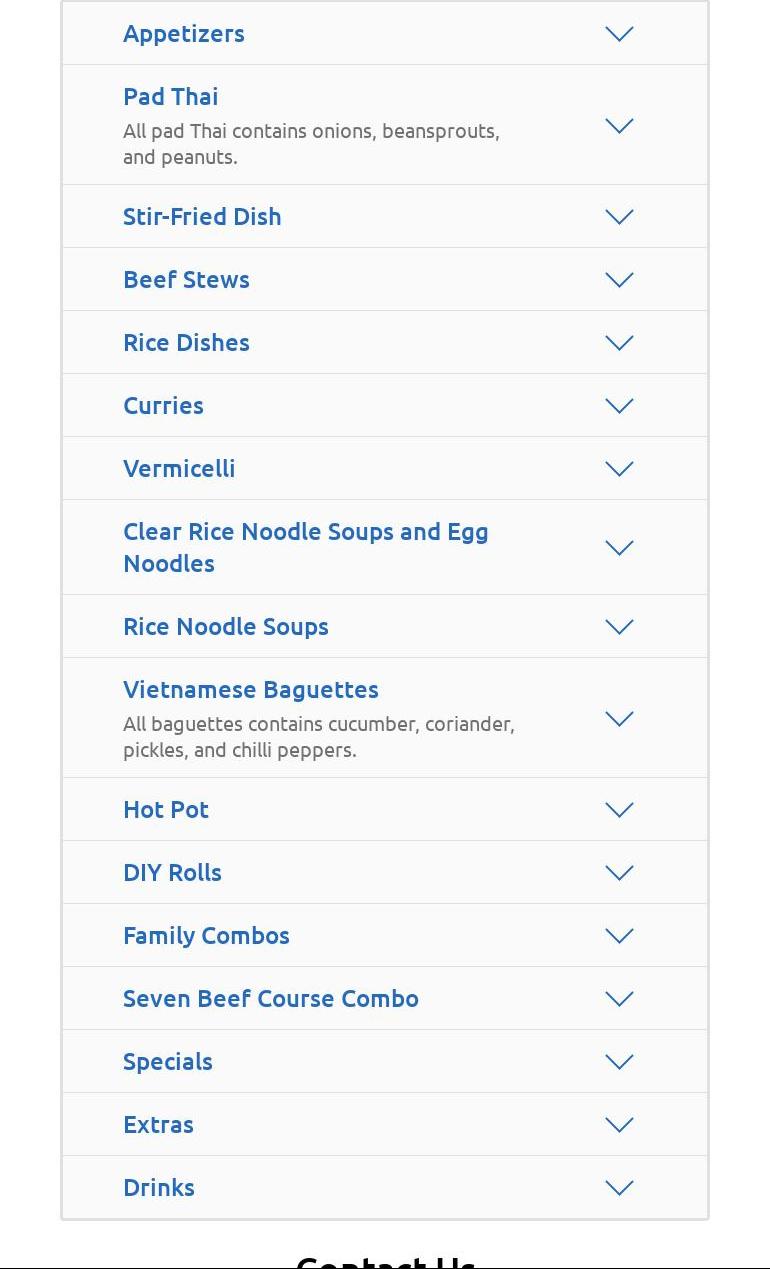Expand Beef Stews with its arrow

click(x=619, y=280)
